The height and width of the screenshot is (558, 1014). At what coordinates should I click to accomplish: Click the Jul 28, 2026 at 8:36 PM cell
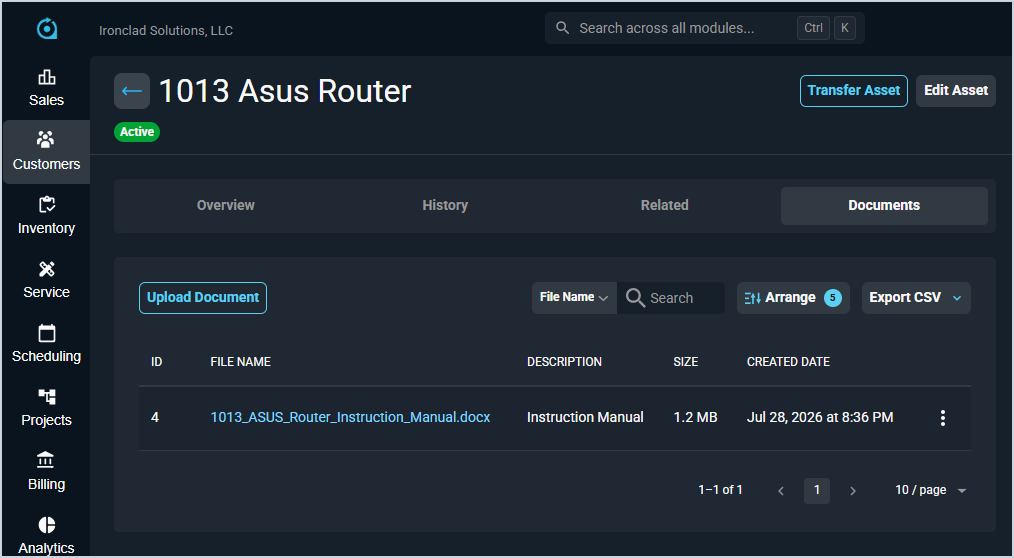coord(820,418)
